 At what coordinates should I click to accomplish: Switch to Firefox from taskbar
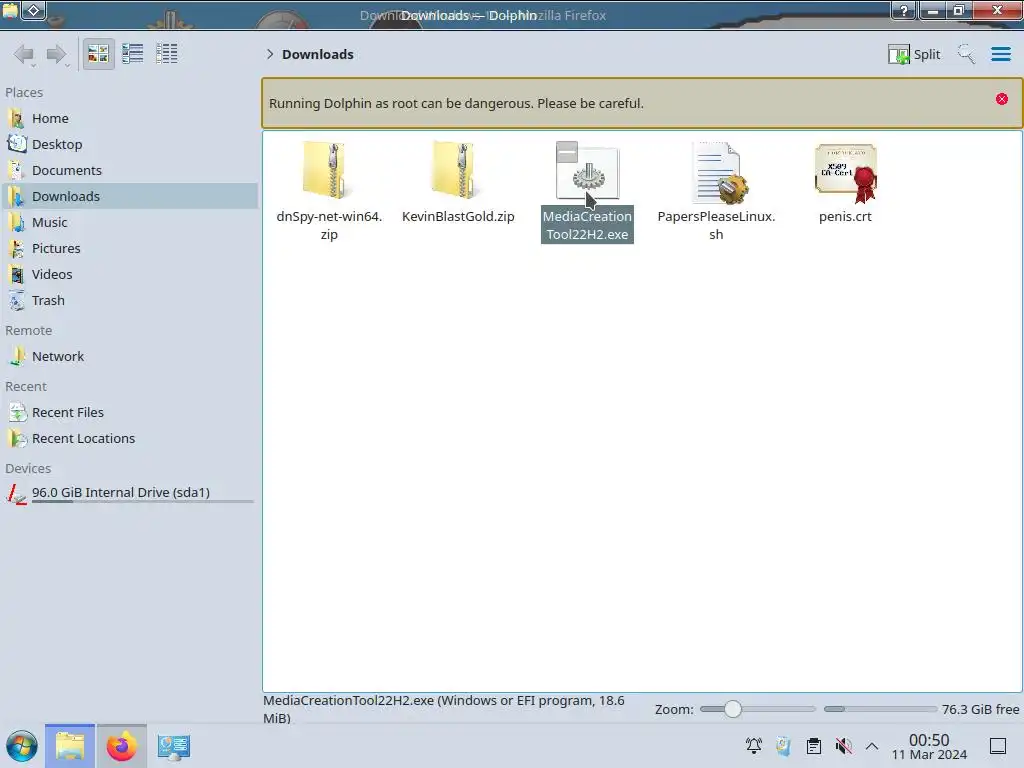click(121, 746)
